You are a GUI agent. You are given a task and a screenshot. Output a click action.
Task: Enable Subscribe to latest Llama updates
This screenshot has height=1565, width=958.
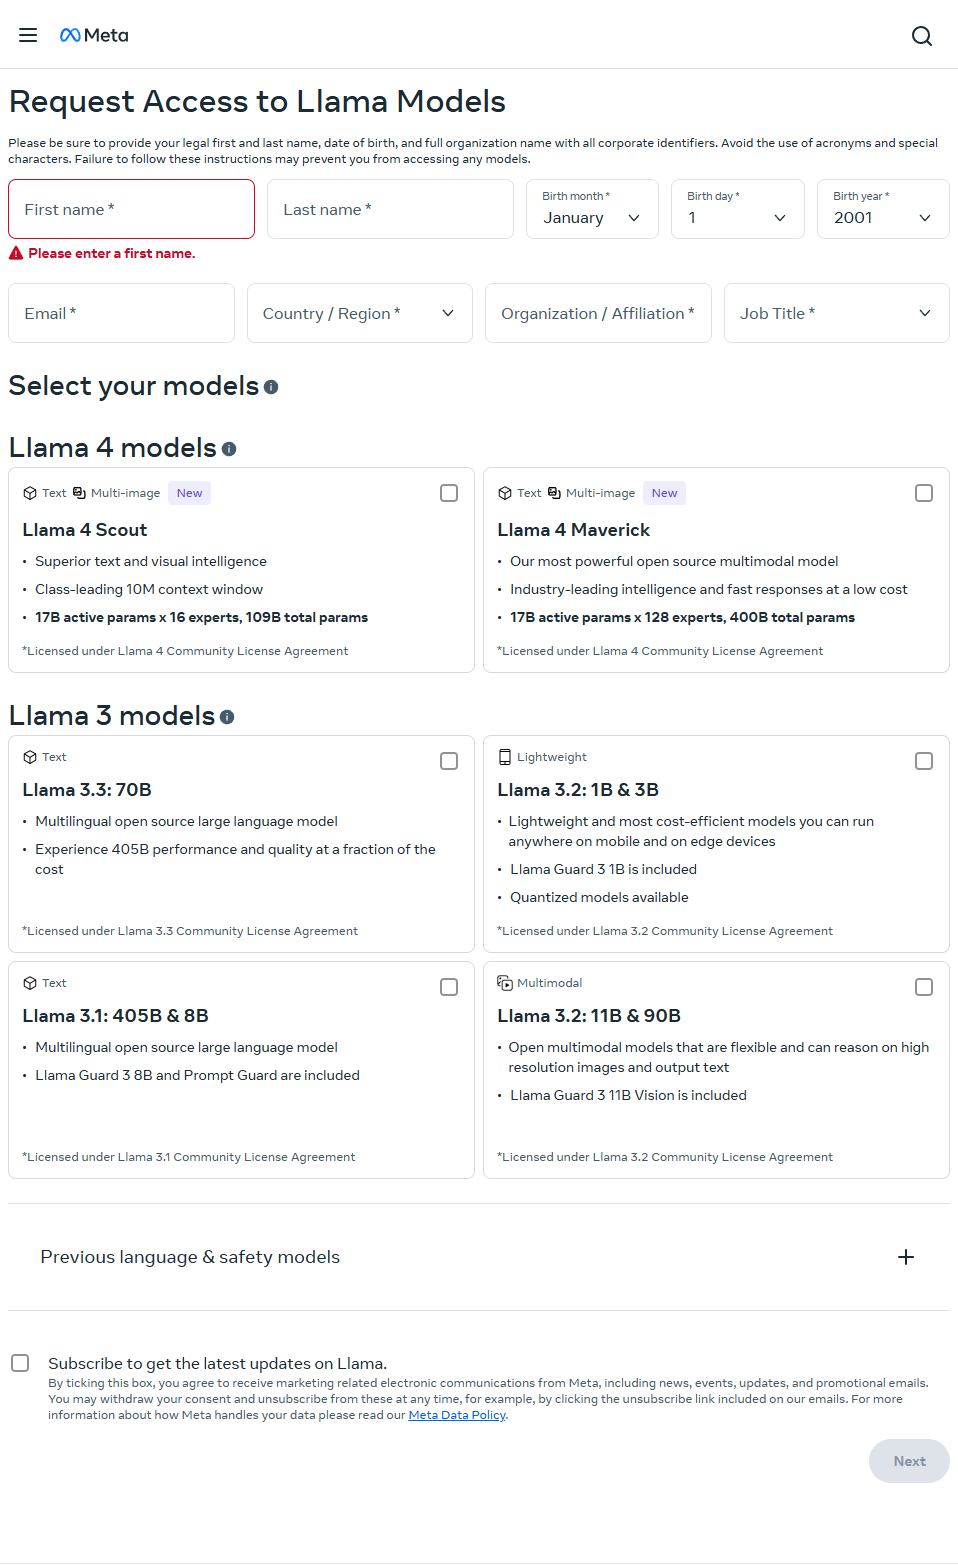(20, 1362)
